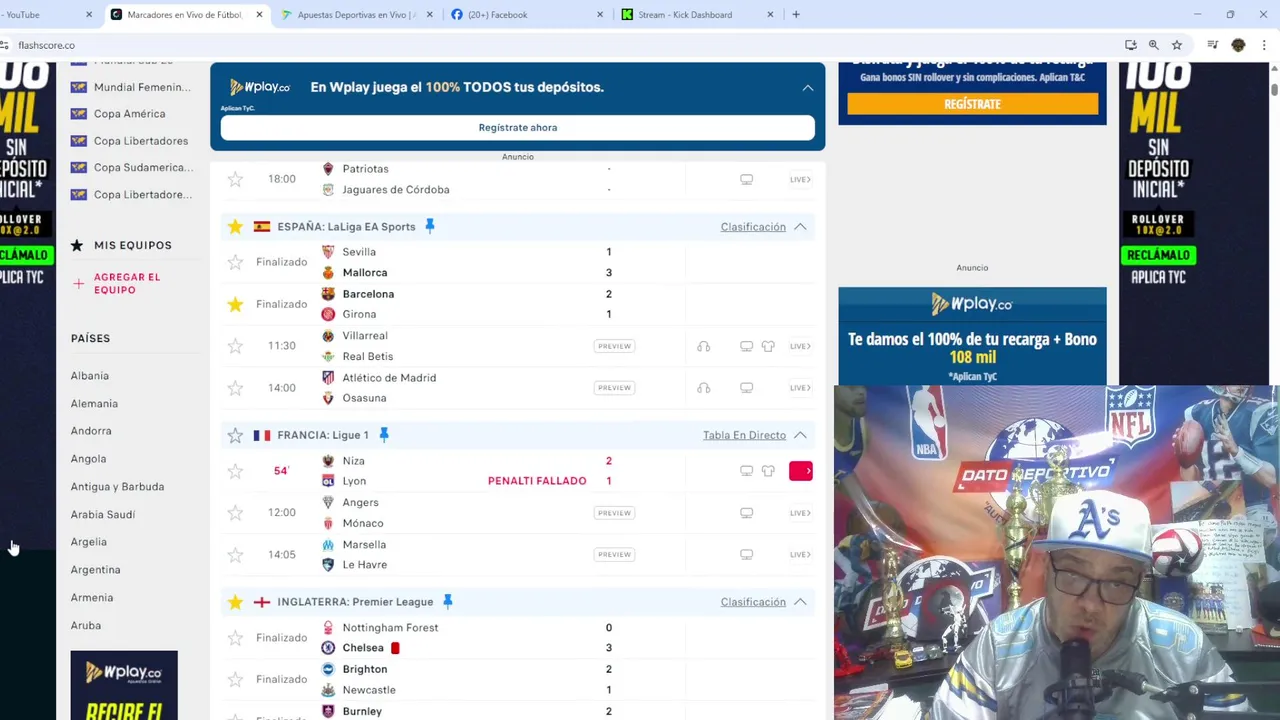Star the Brighton vs Newcastle match
1280x720 pixels.
[235, 680]
